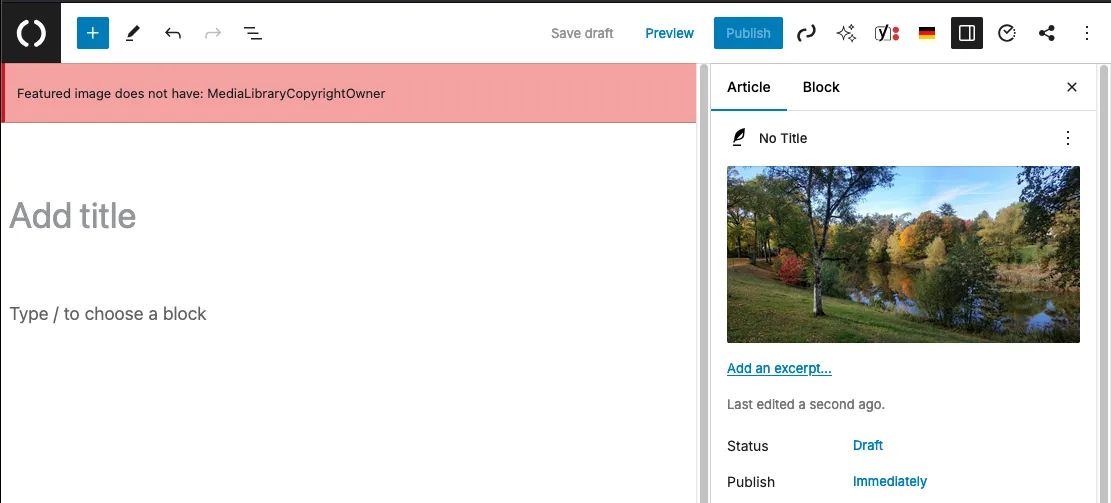
Task: Click the Last edited a second ago text
Action: [806, 405]
